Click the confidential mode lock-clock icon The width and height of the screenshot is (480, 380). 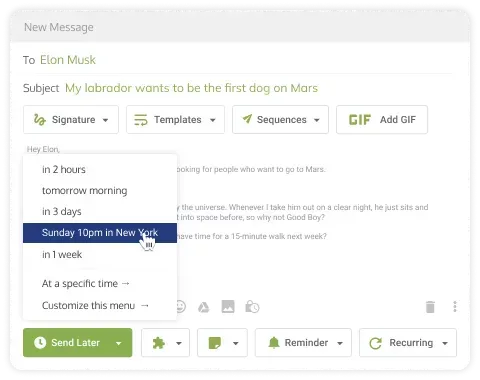252,307
